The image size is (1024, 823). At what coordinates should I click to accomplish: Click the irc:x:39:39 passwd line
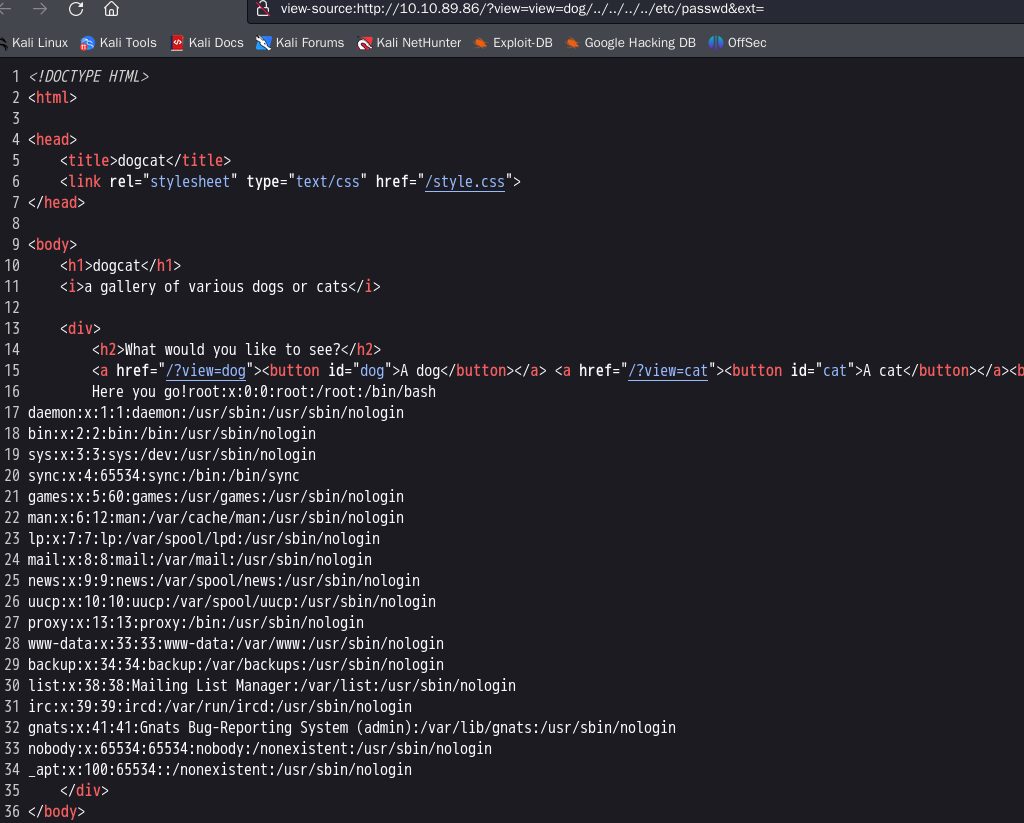click(x=220, y=707)
